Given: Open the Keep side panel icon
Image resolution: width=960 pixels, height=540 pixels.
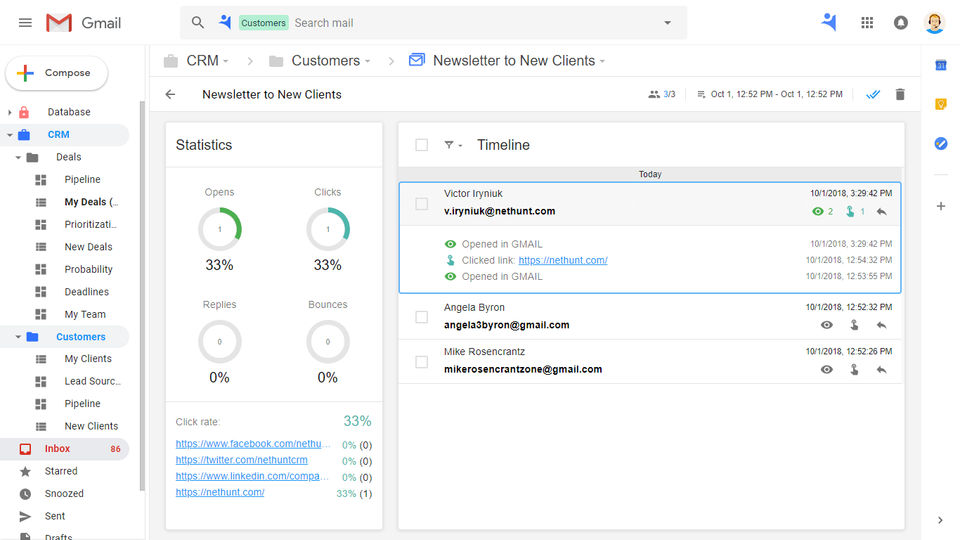Looking at the screenshot, I should click(x=941, y=104).
